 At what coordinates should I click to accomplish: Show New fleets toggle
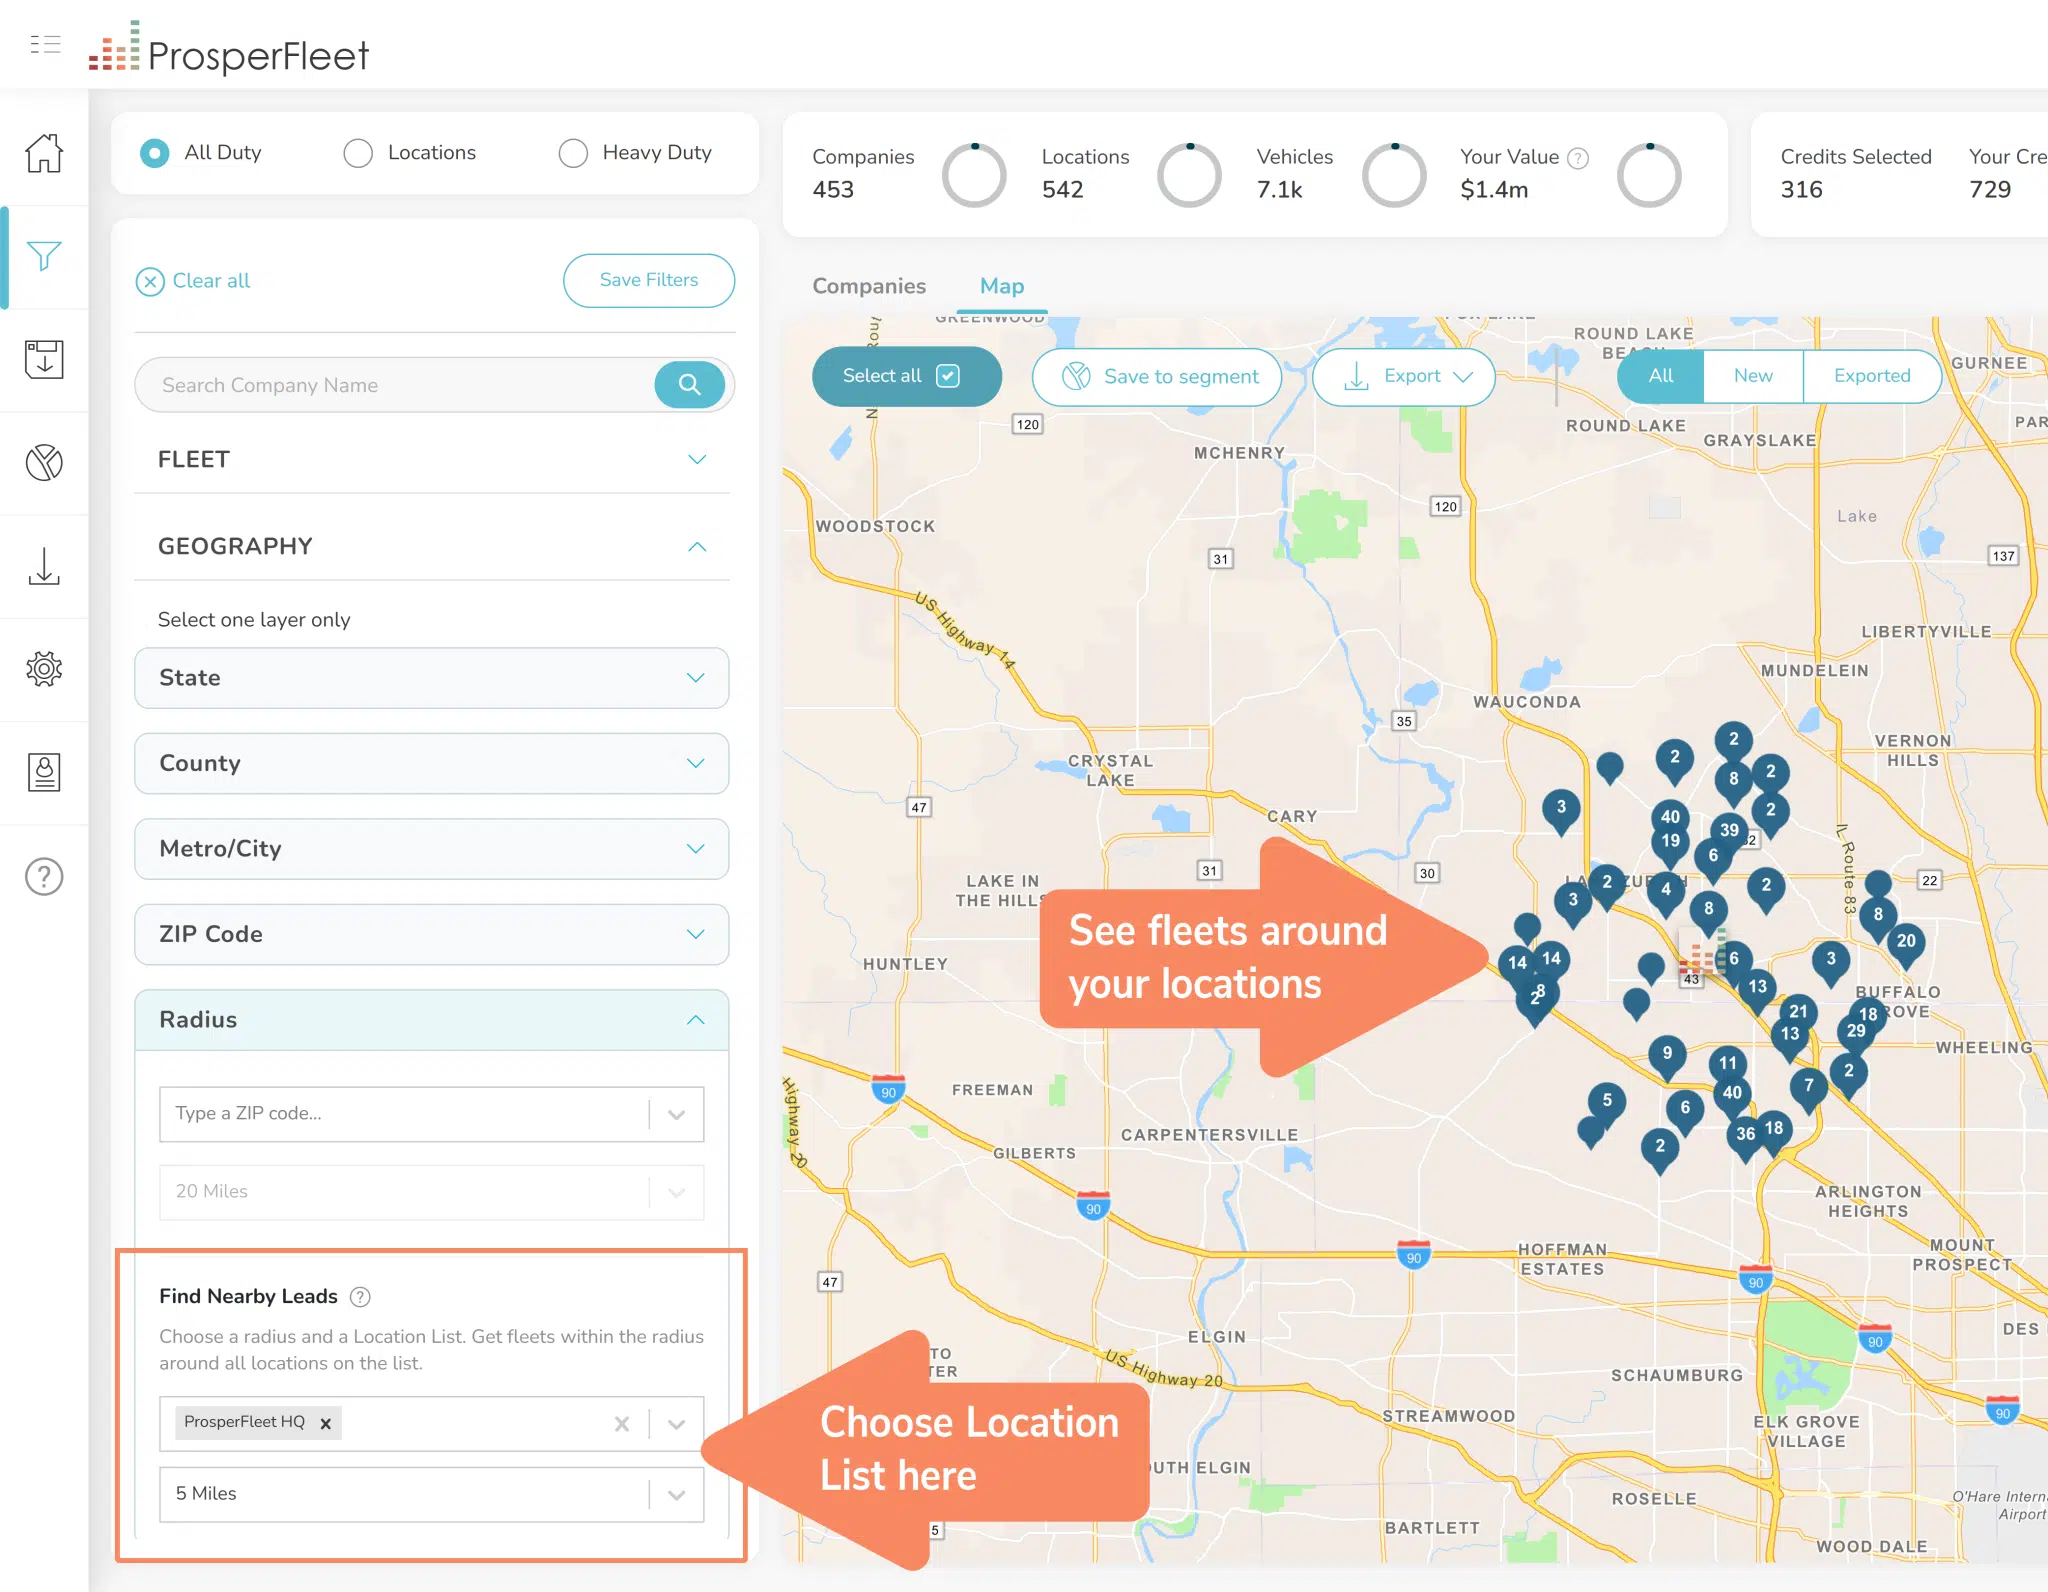click(1753, 376)
